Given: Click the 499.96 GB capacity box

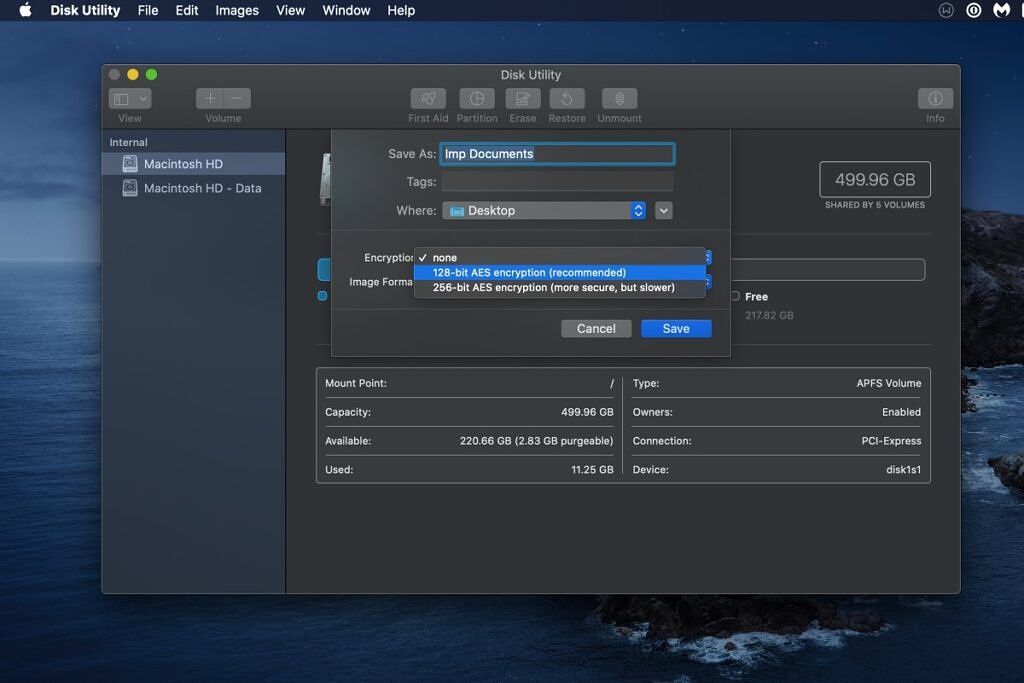Looking at the screenshot, I should (875, 180).
